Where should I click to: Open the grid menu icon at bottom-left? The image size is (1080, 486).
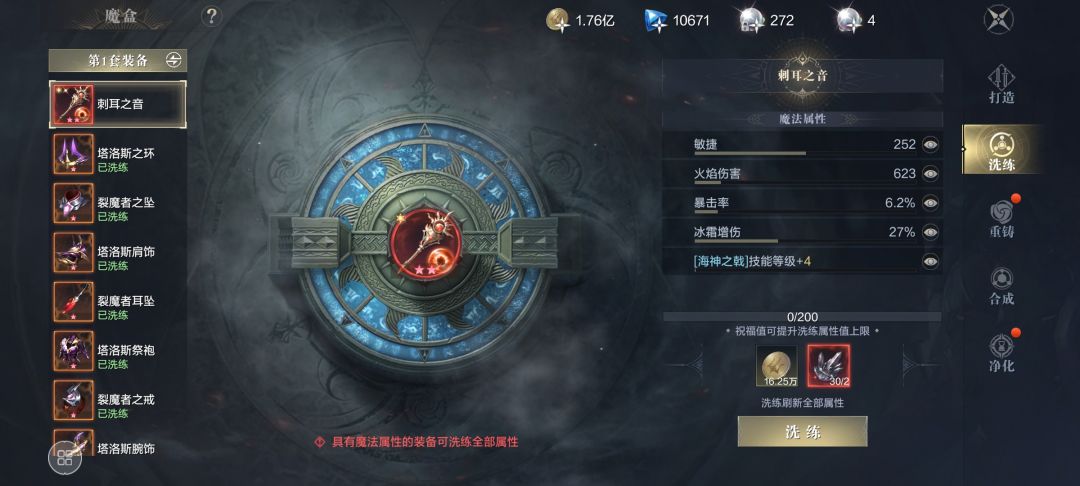click(x=65, y=458)
